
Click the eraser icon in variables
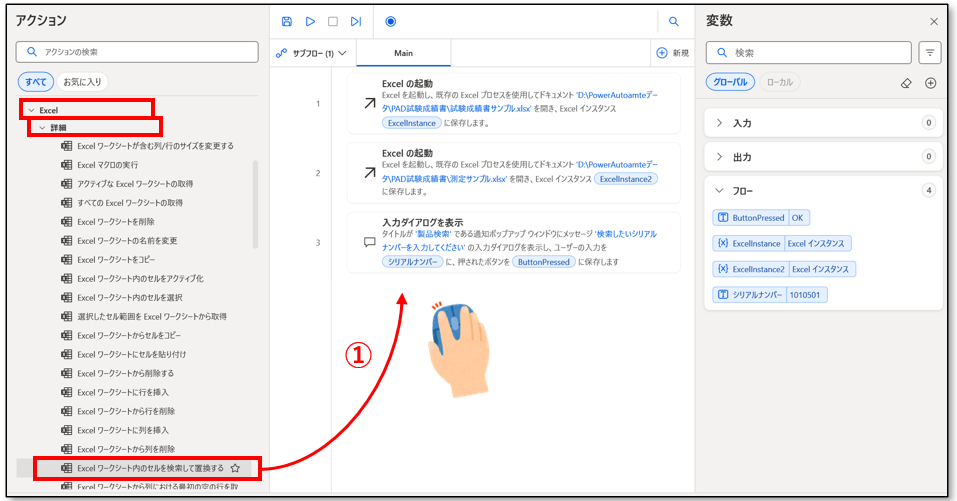[906, 83]
